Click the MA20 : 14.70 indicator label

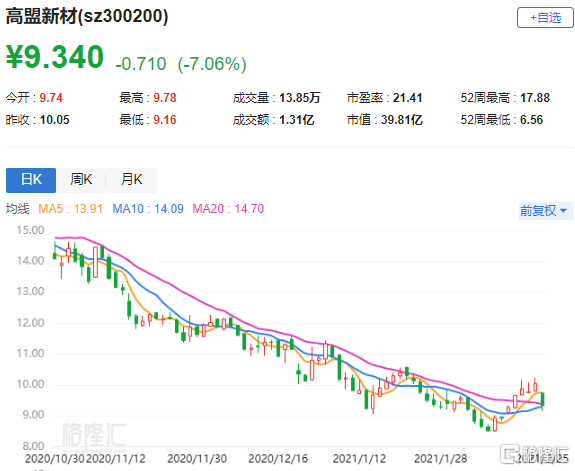228,209
